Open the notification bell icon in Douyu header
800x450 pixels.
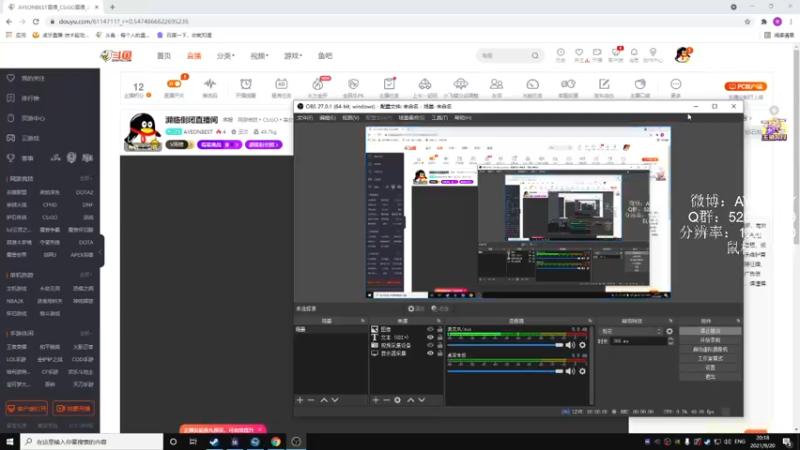click(x=634, y=53)
